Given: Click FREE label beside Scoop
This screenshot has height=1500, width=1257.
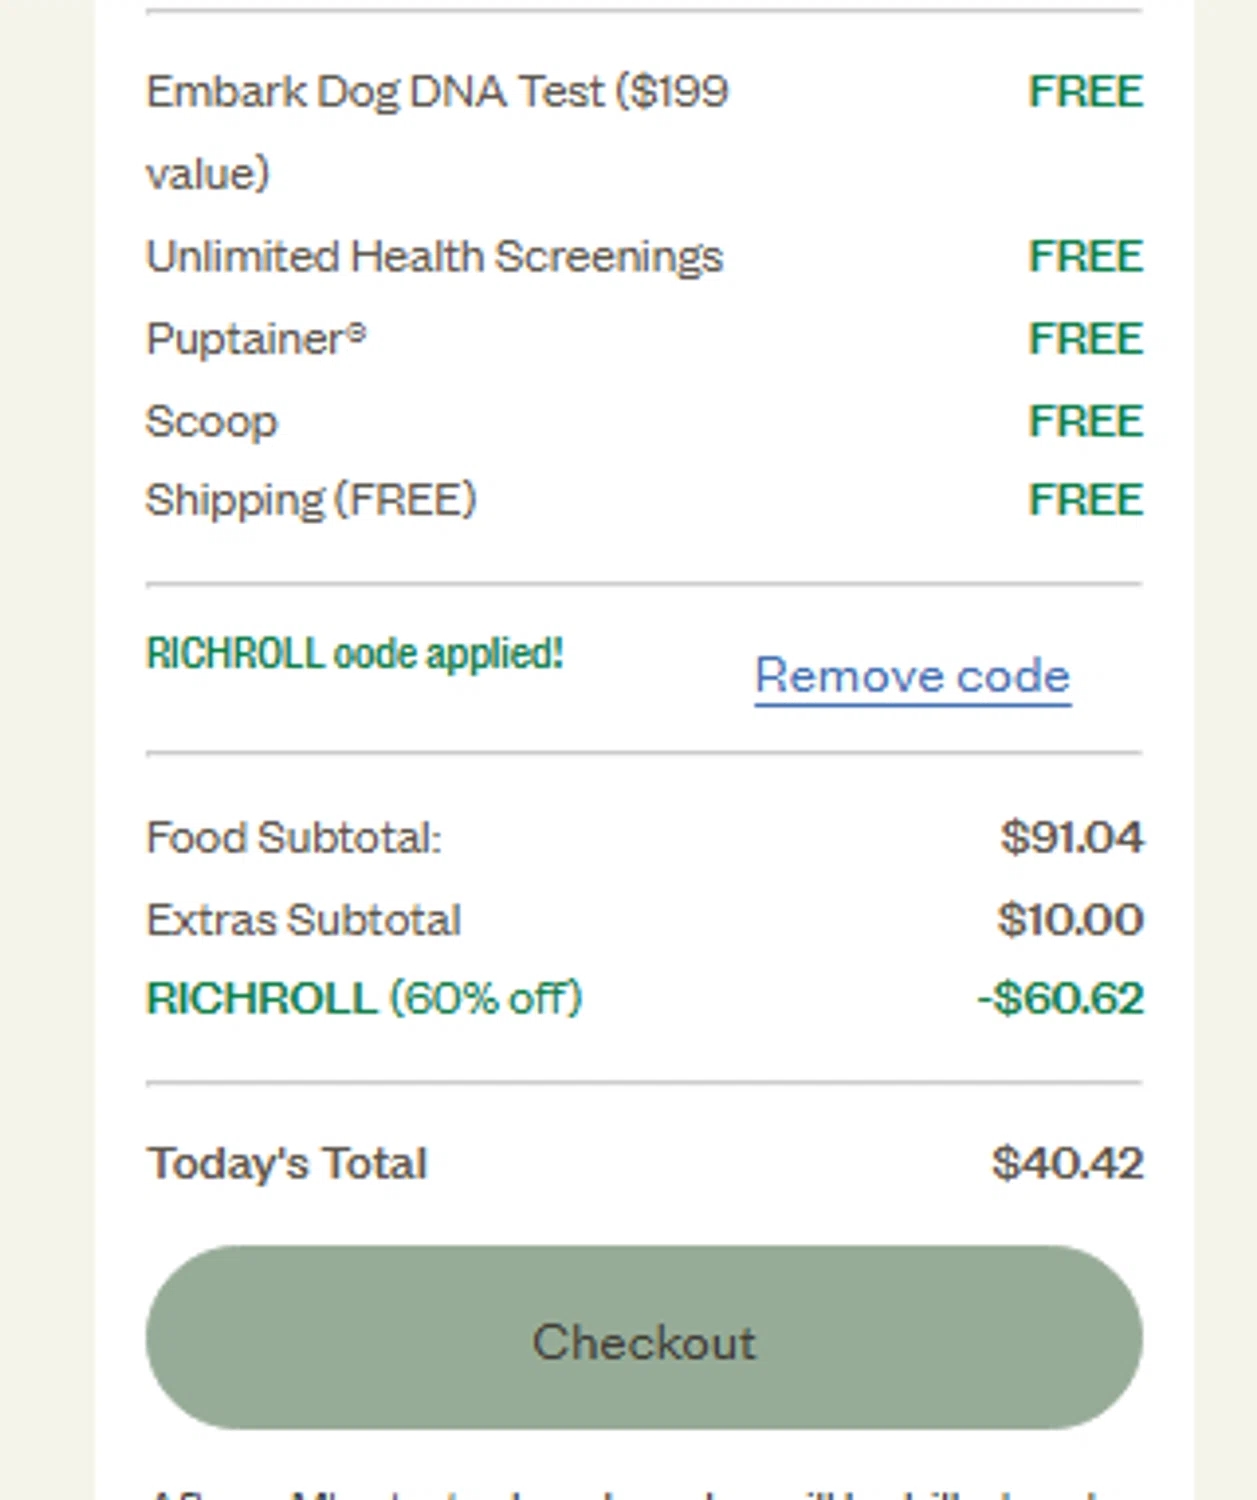Looking at the screenshot, I should tap(1085, 421).
